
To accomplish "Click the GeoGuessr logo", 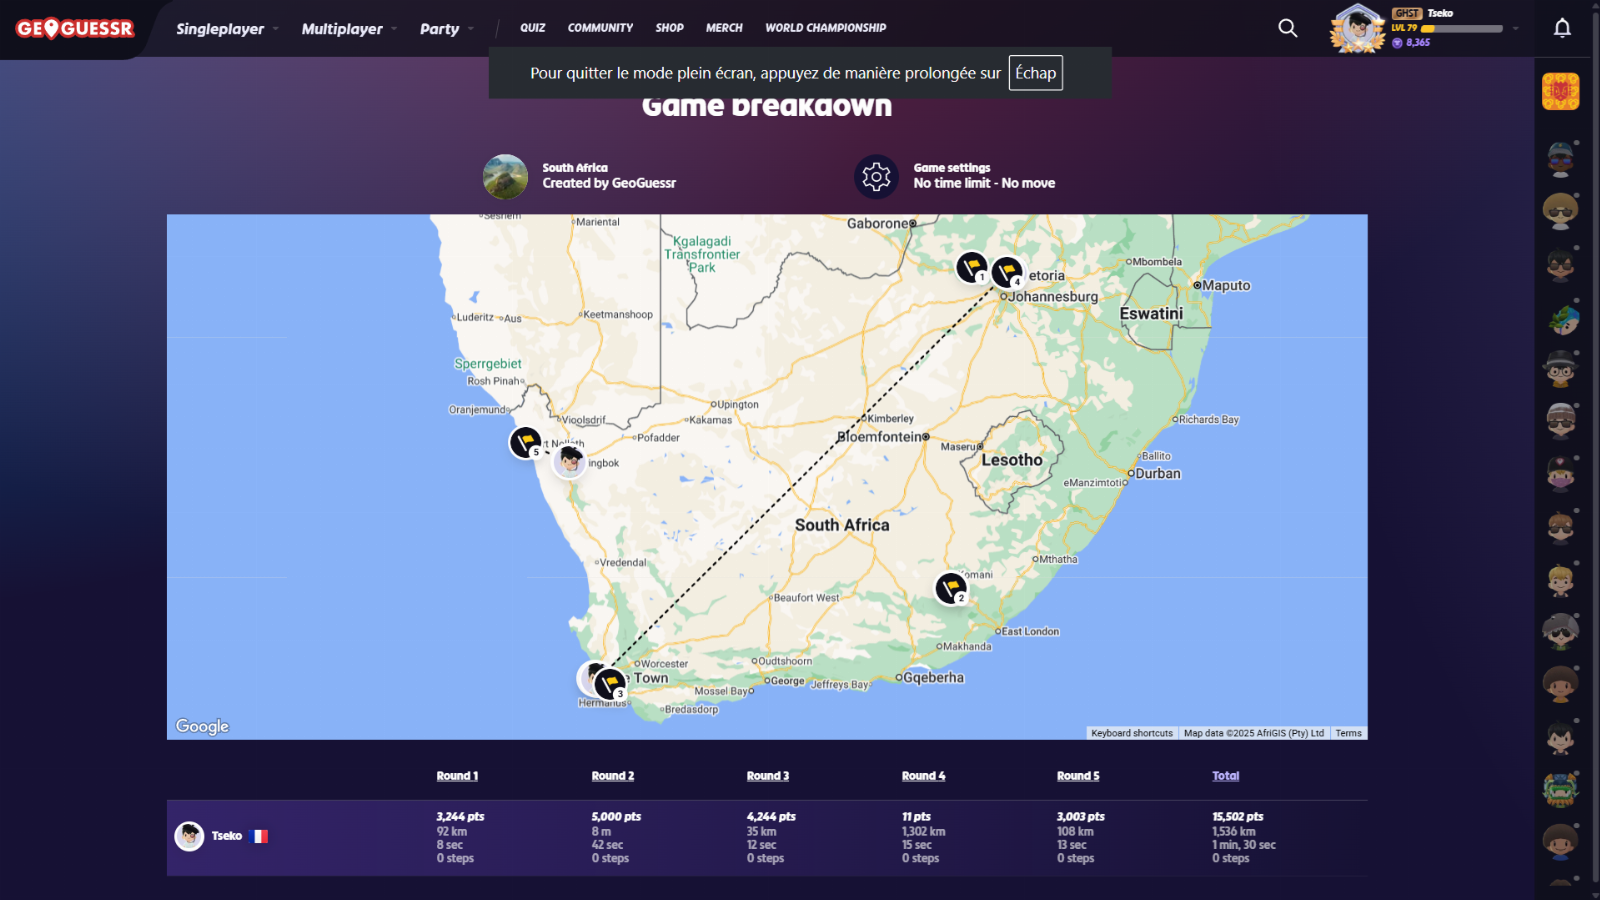I will pyautogui.click(x=75, y=29).
